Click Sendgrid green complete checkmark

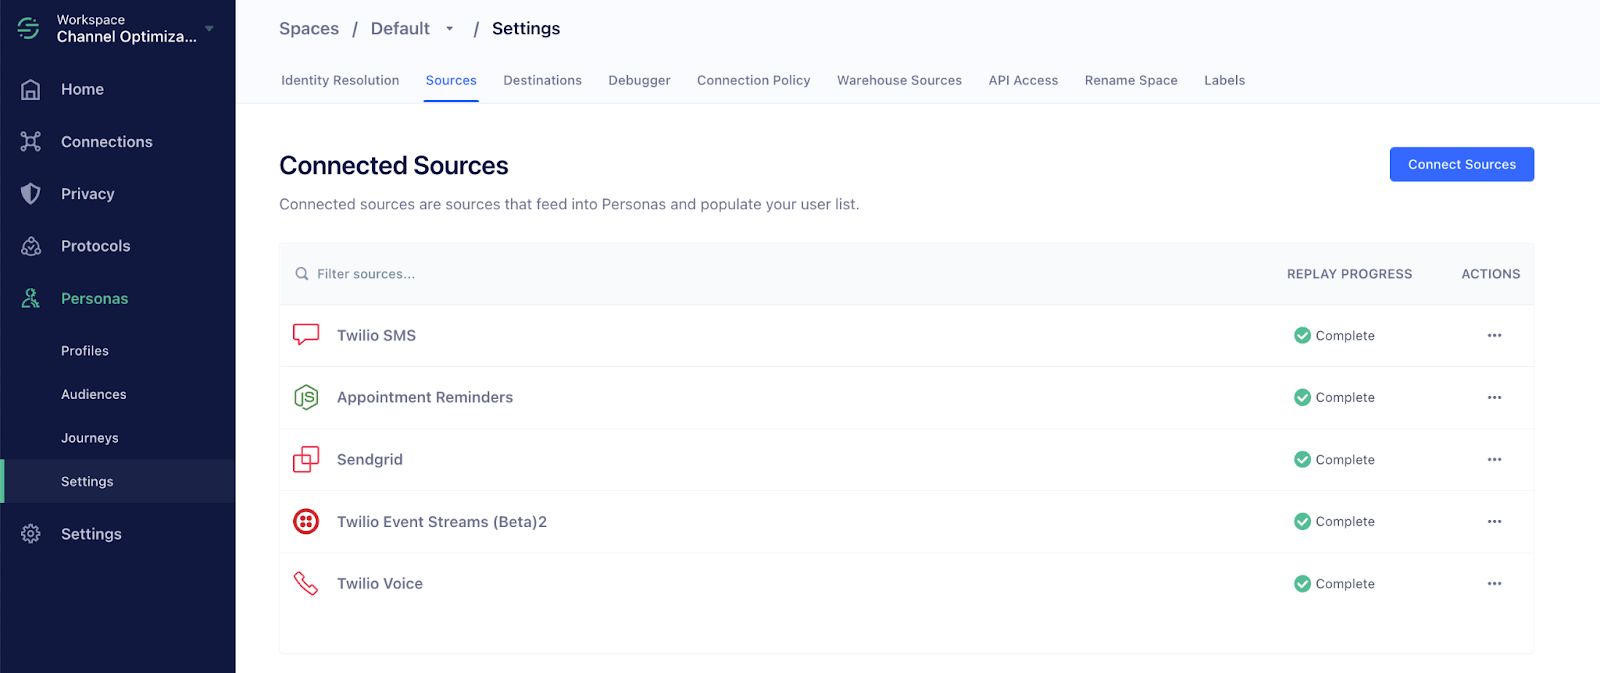1302,460
